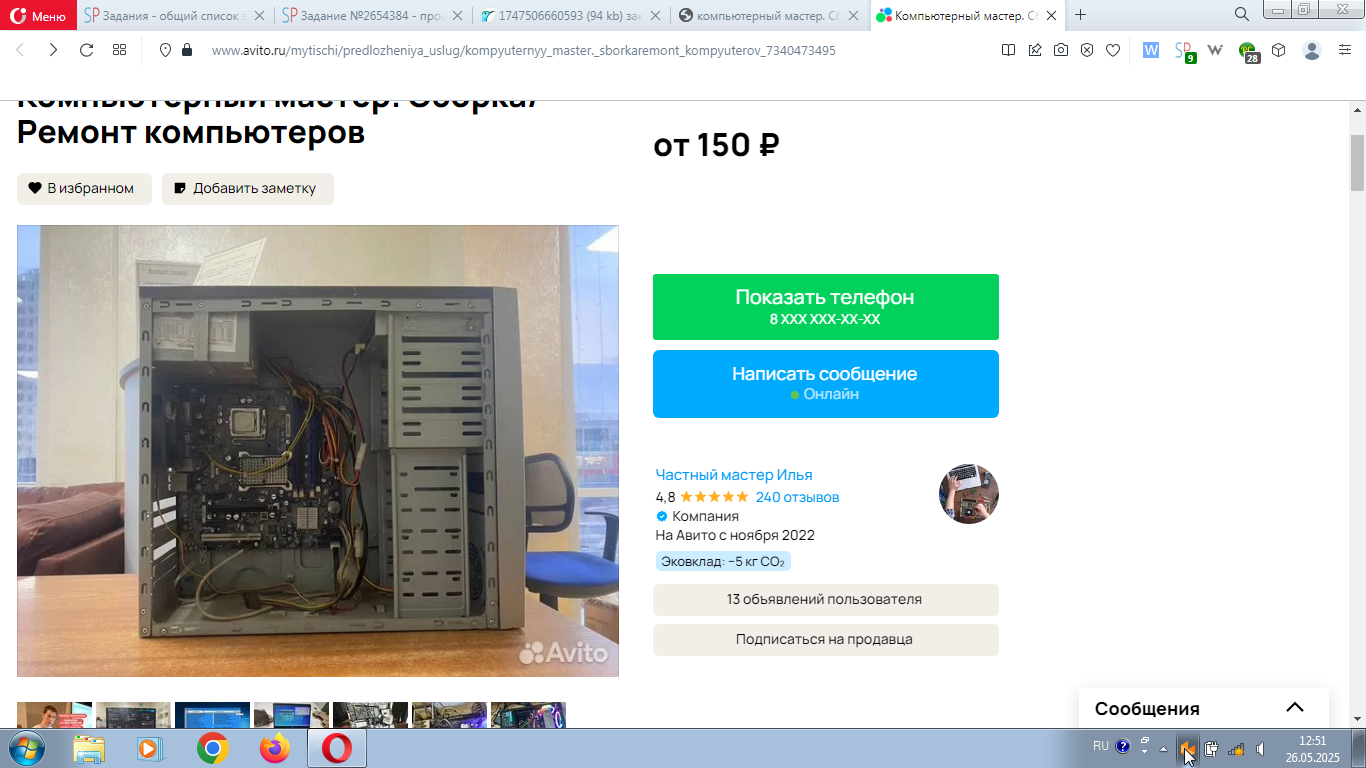Open a new browser tab
Image resolution: width=1366 pixels, height=768 pixels.
(x=1080, y=15)
